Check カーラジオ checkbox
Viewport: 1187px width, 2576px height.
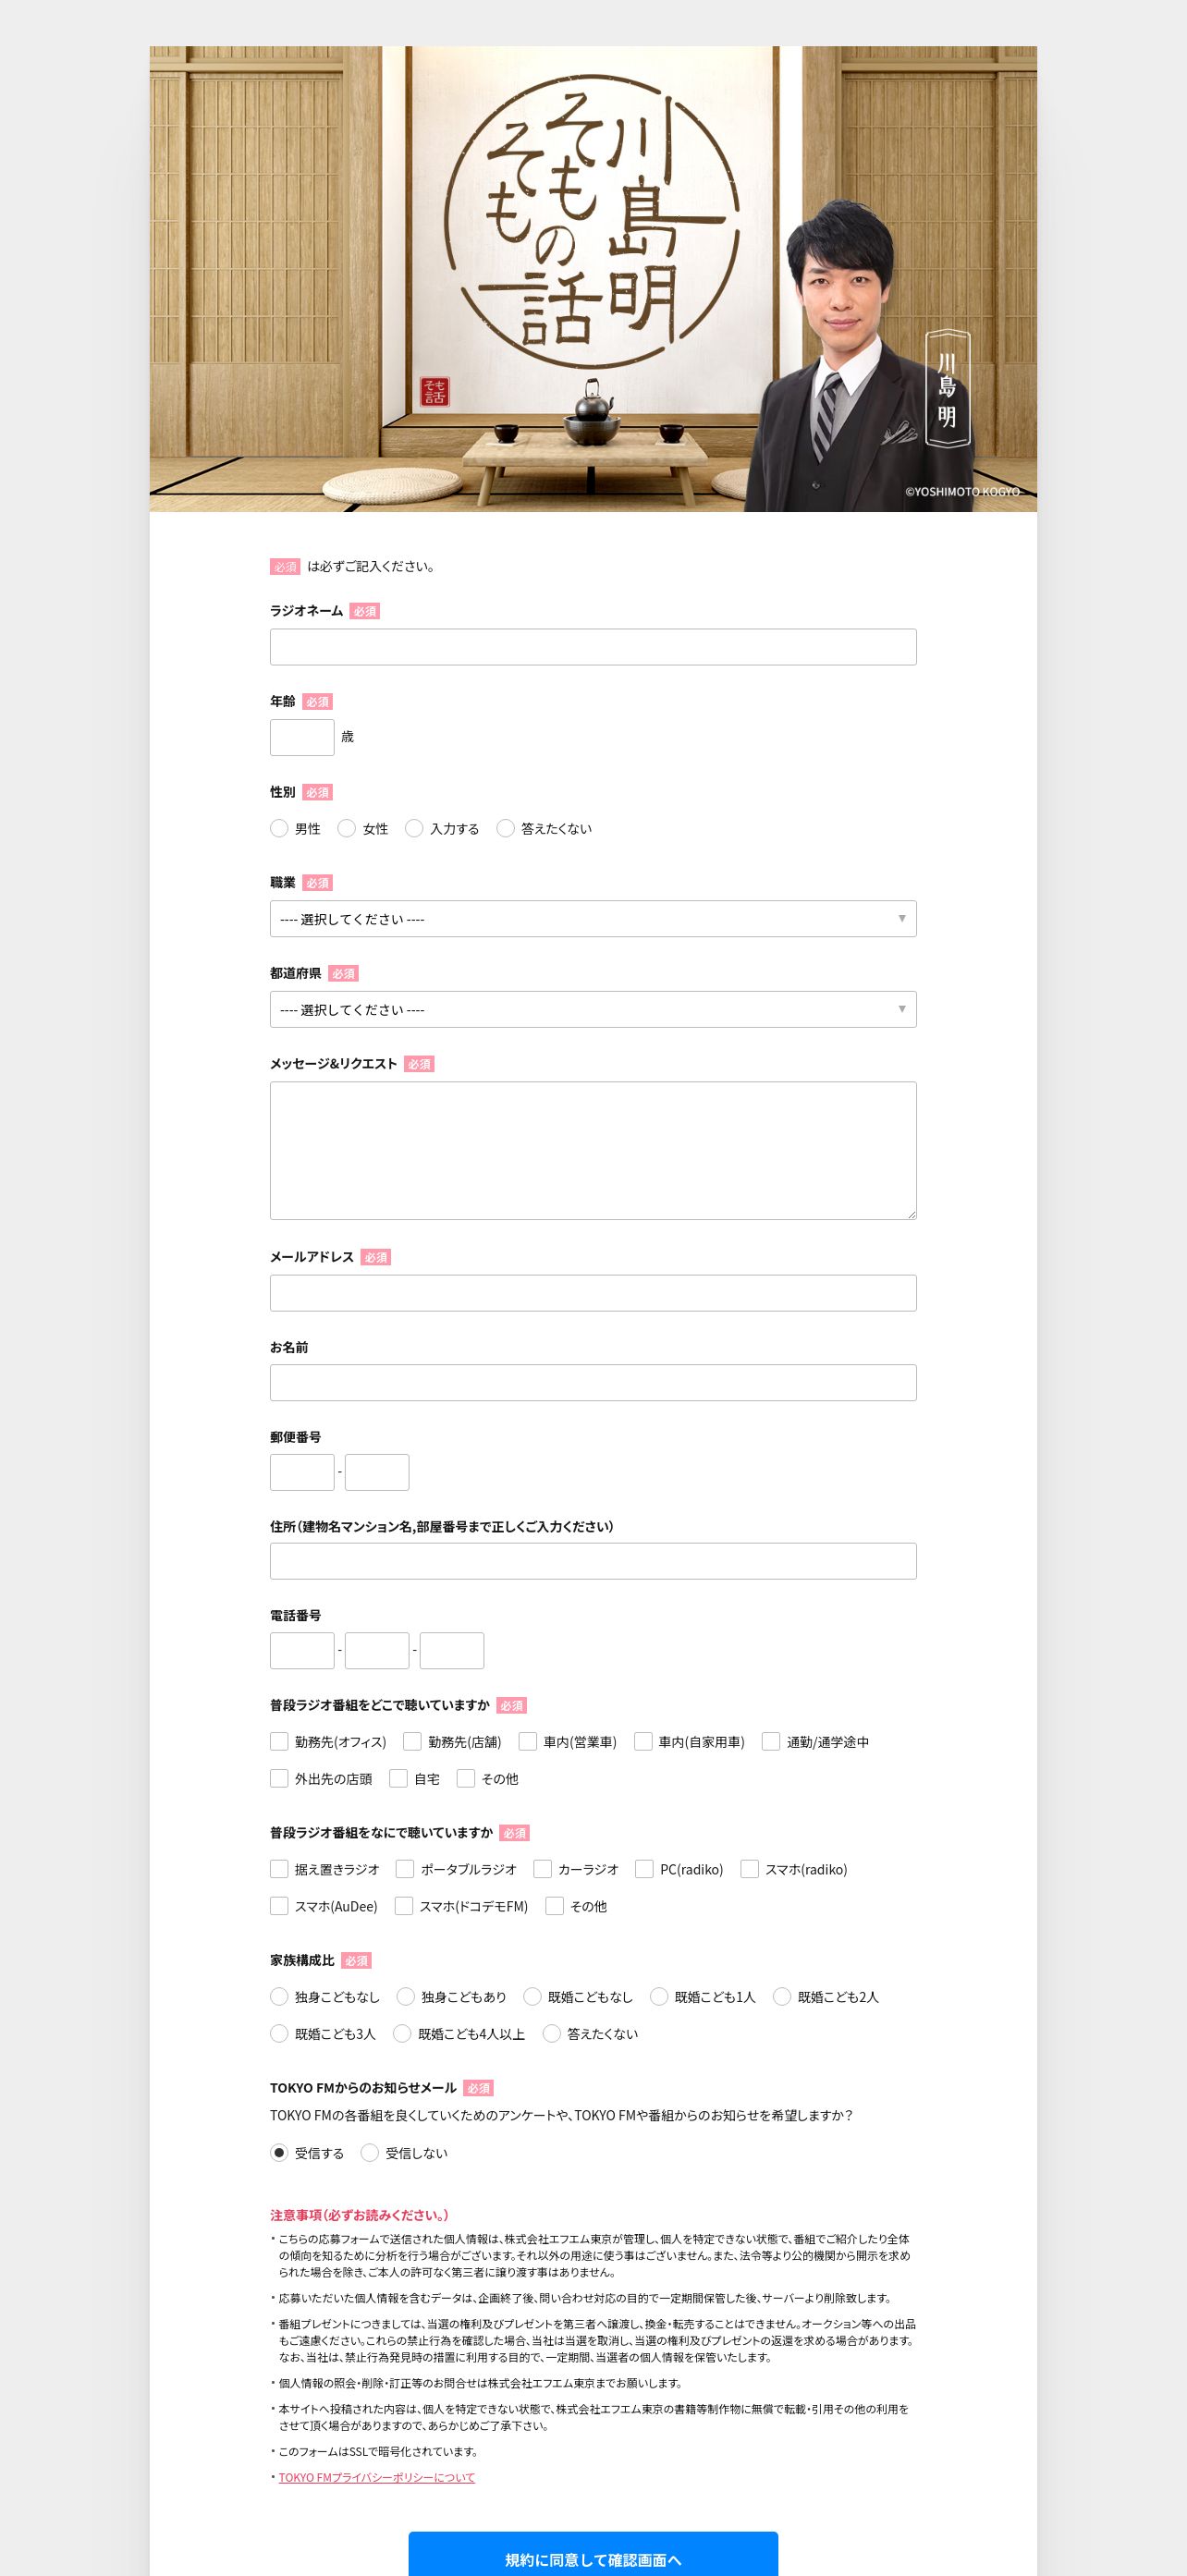[543, 1869]
